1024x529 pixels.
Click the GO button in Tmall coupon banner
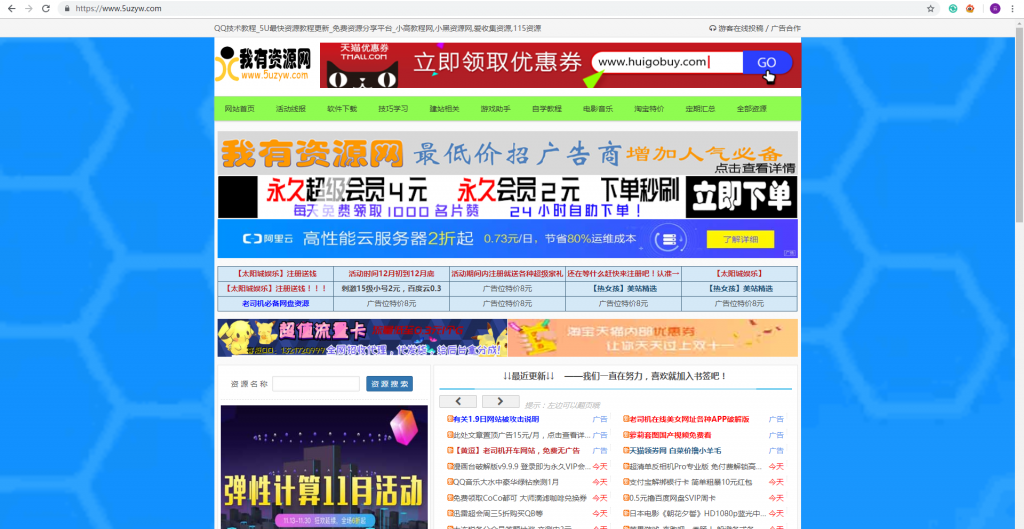[767, 63]
